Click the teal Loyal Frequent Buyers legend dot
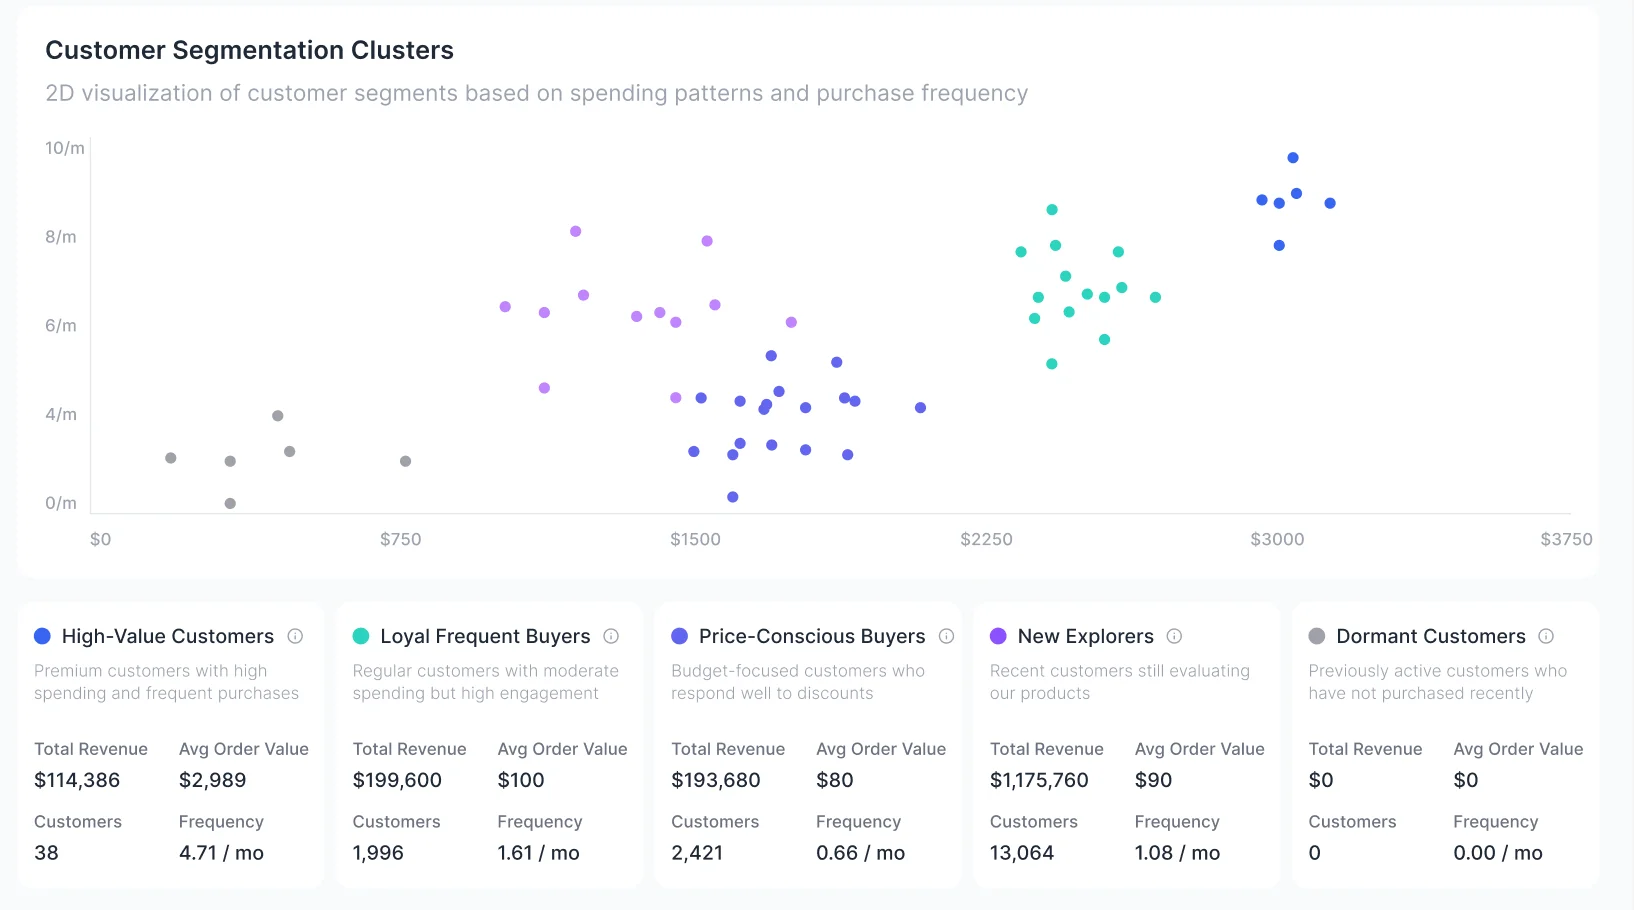This screenshot has width=1634, height=910. (360, 636)
